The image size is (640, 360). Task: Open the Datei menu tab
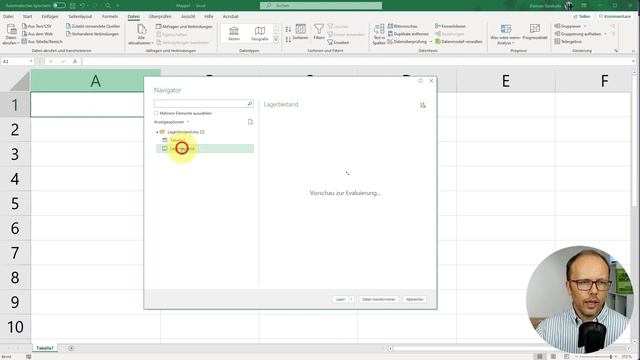point(8,16)
